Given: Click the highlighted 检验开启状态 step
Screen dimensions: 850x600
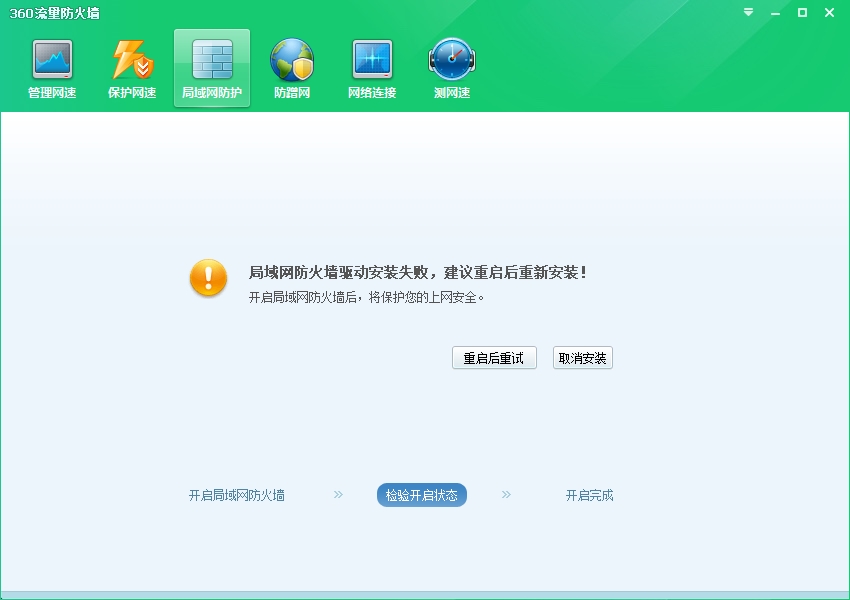Looking at the screenshot, I should click(x=422, y=495).
